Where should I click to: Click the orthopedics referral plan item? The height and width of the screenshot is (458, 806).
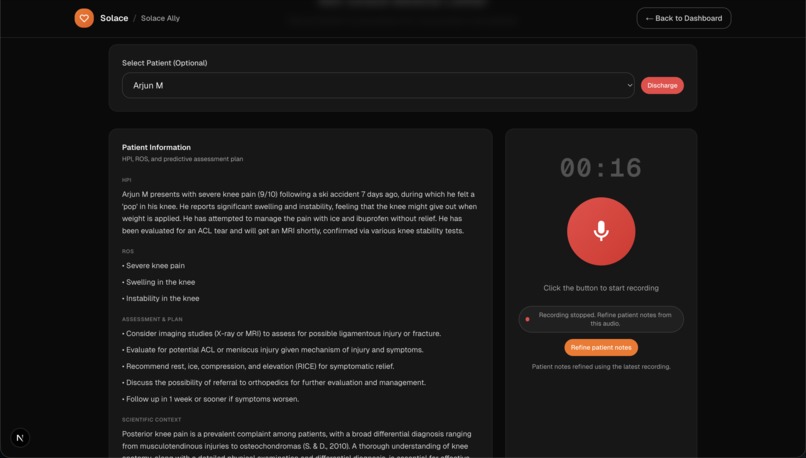click(x=273, y=383)
